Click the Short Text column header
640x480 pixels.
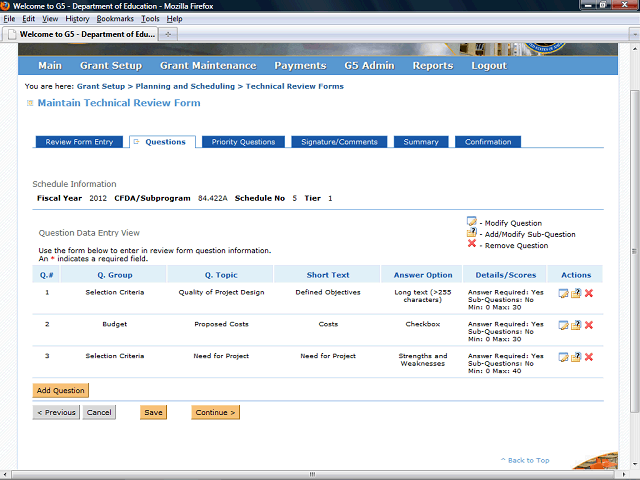tap(328, 275)
